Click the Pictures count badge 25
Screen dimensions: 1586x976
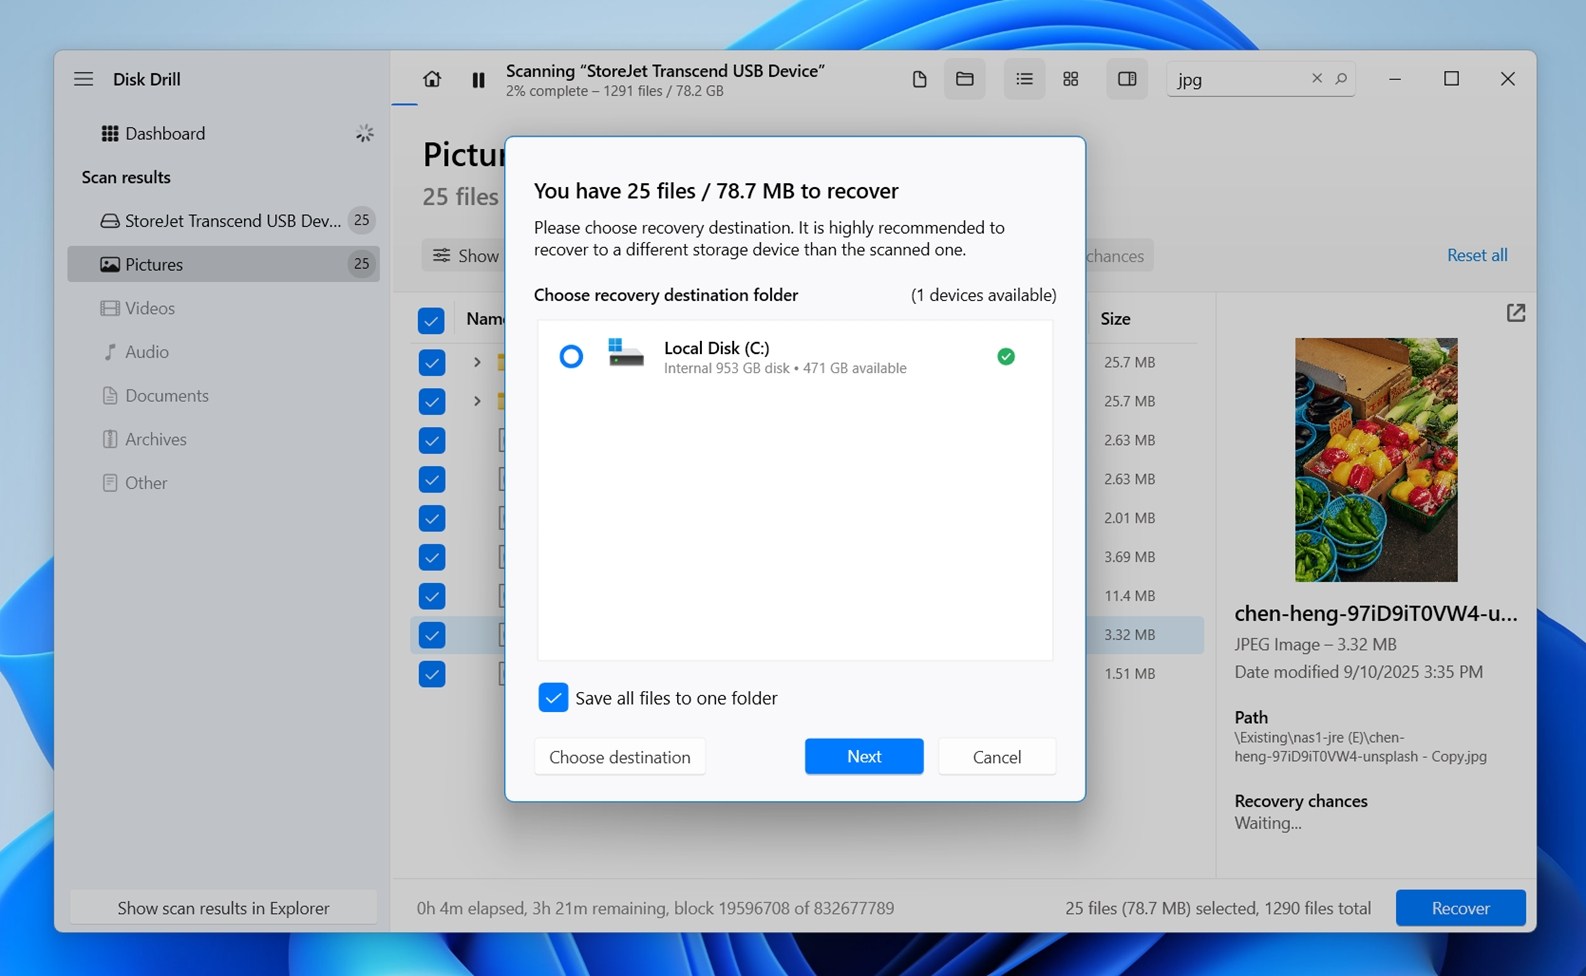[361, 264]
